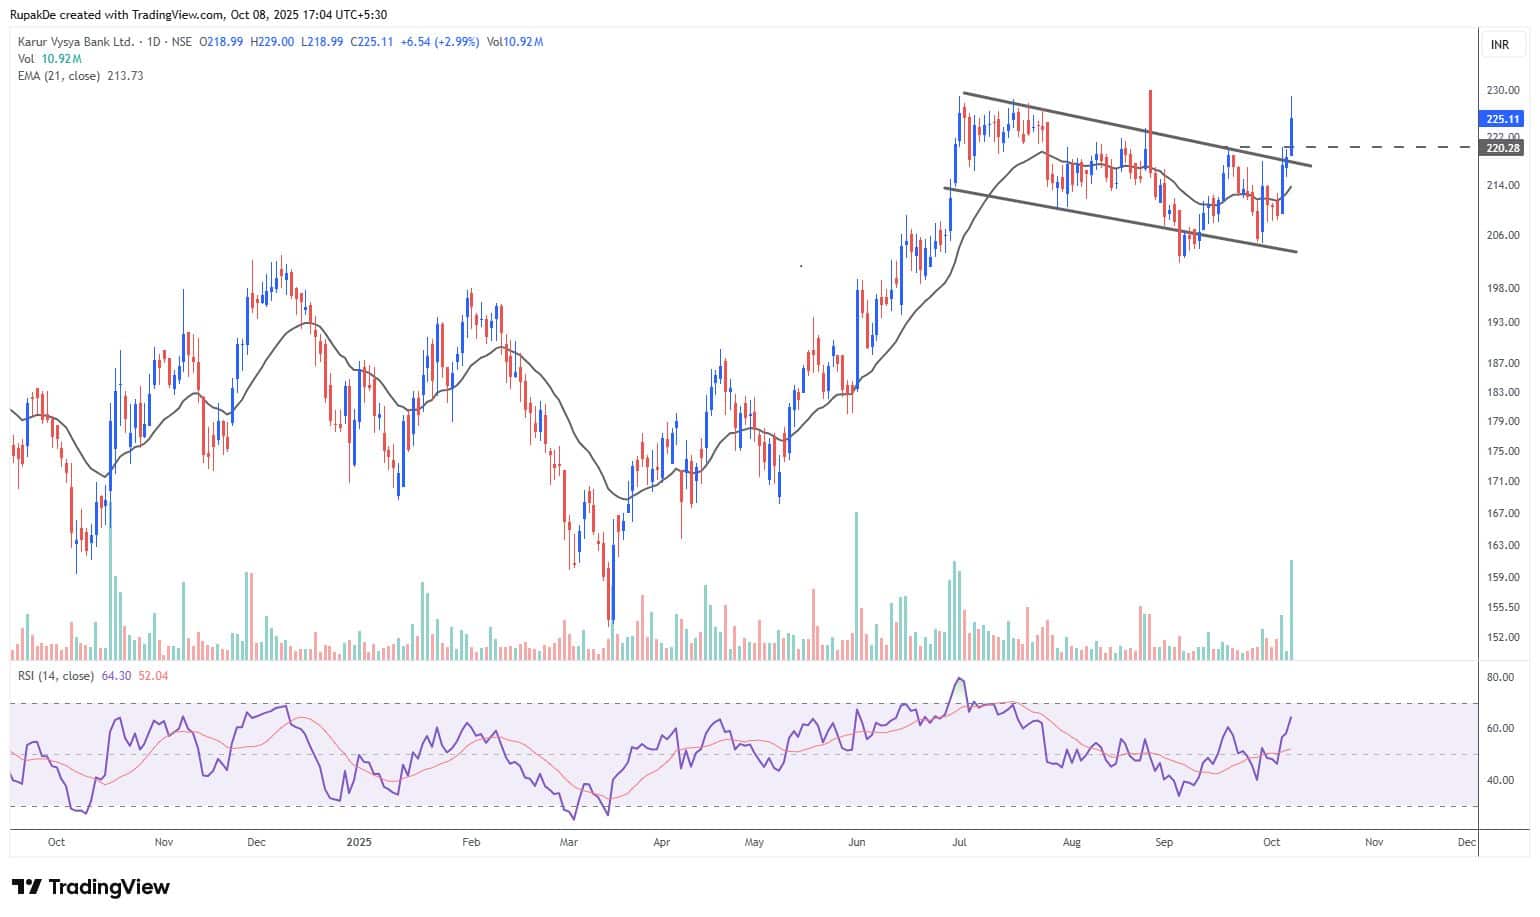Screen dimensions: 1540x917
Task: Click the 80.00 level on the RSI scale
Action: 1499,677
